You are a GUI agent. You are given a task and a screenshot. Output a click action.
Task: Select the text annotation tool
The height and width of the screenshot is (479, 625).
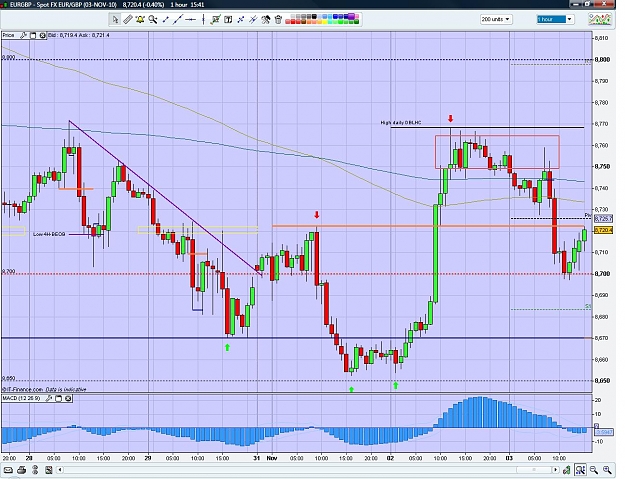point(228,19)
